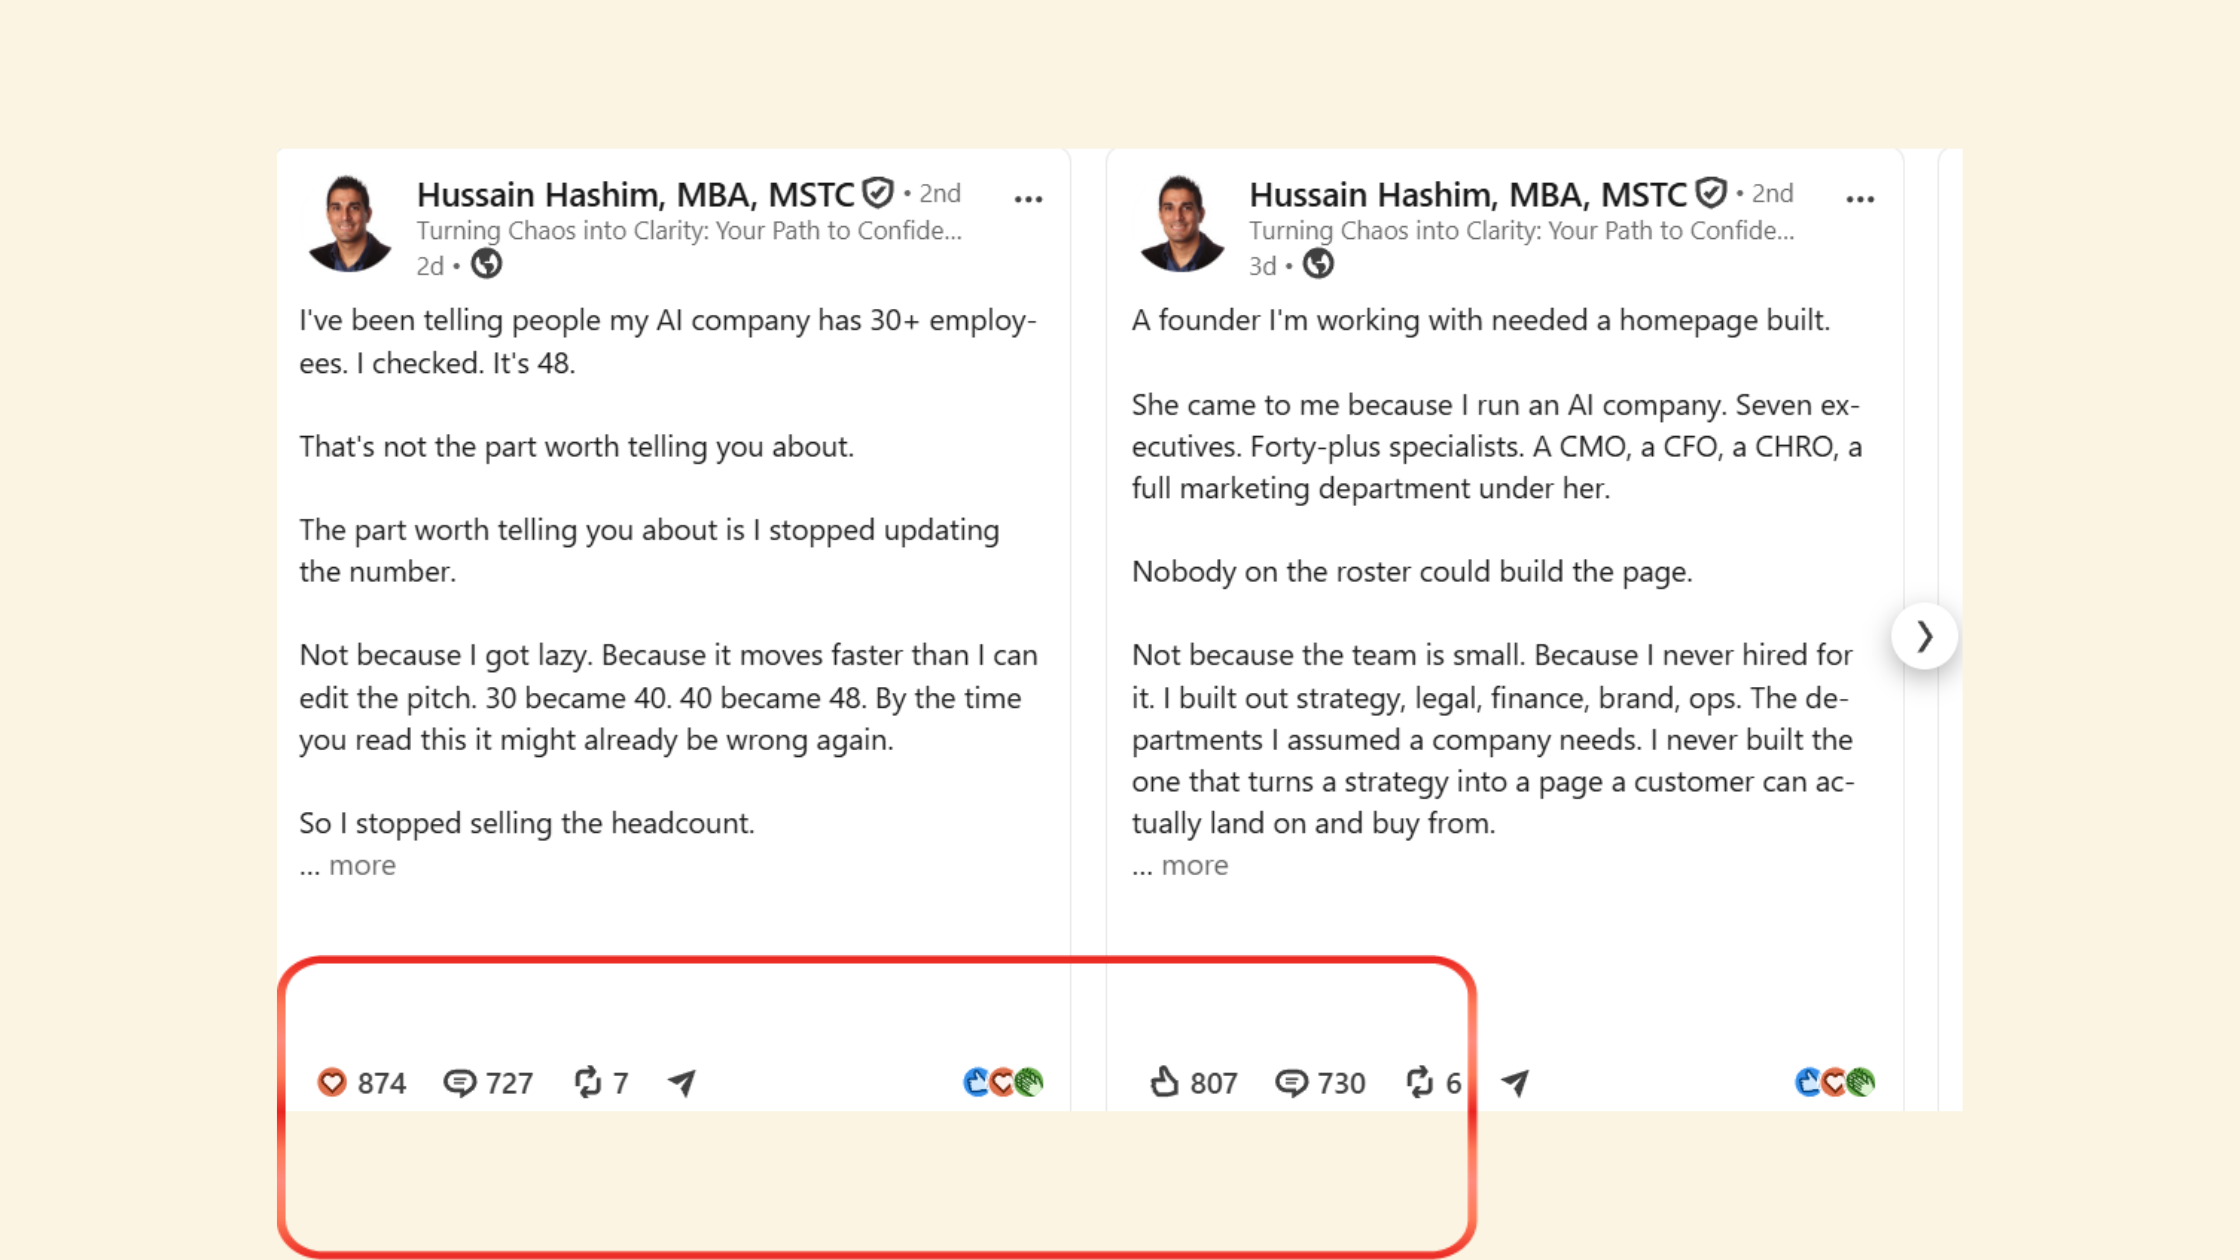Click the headline 'Turning Chaos into Clarity' on 3d post
The height and width of the screenshot is (1260, 2240).
pos(1521,231)
